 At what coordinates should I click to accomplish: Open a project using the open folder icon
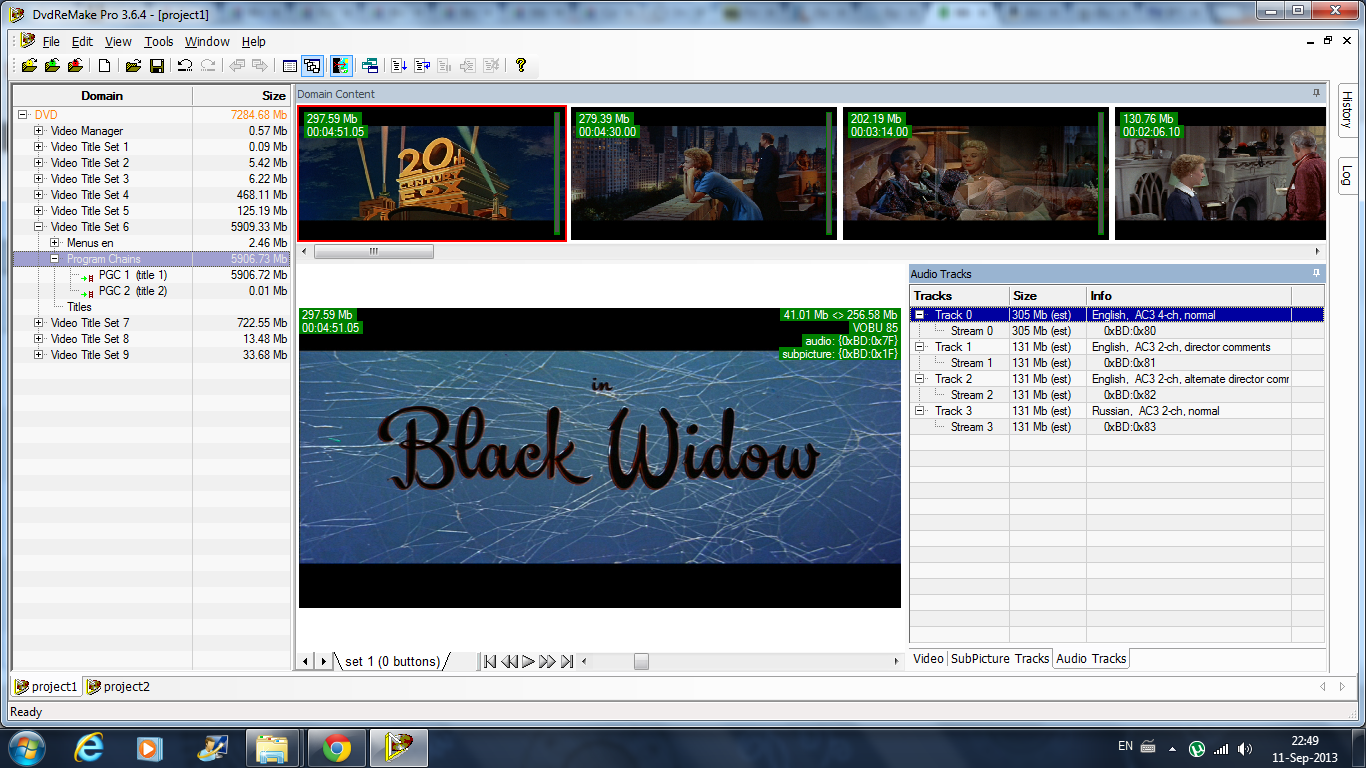[132, 66]
